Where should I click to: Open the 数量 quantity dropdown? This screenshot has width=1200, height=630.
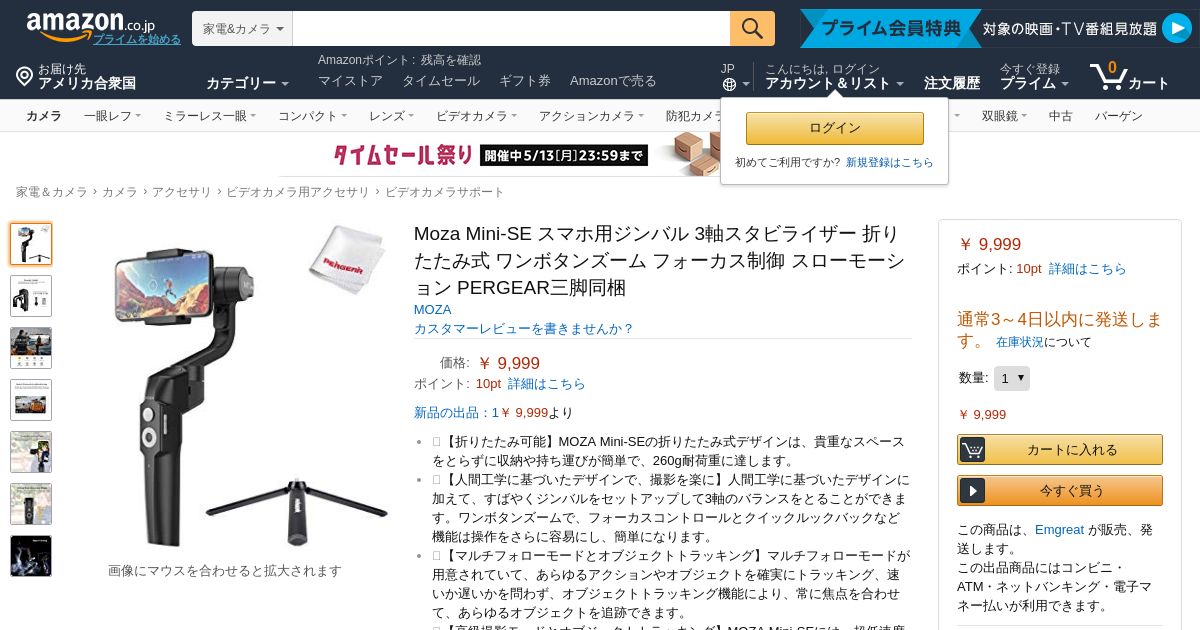(1012, 378)
